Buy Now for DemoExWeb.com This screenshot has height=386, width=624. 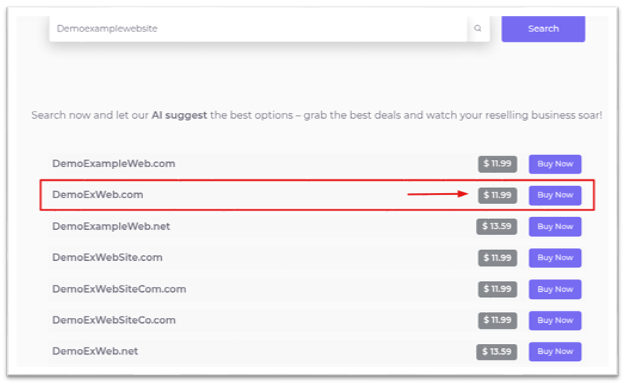coord(555,195)
